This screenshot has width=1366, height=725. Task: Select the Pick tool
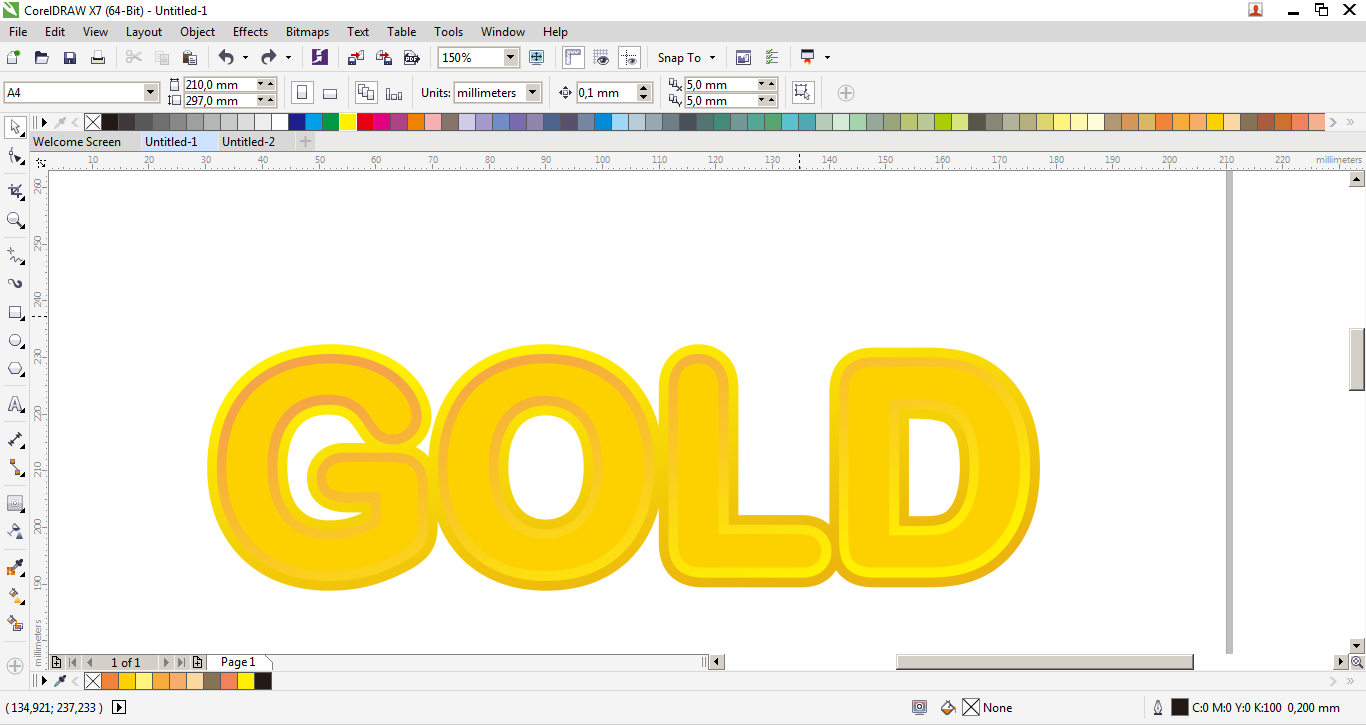pos(14,127)
